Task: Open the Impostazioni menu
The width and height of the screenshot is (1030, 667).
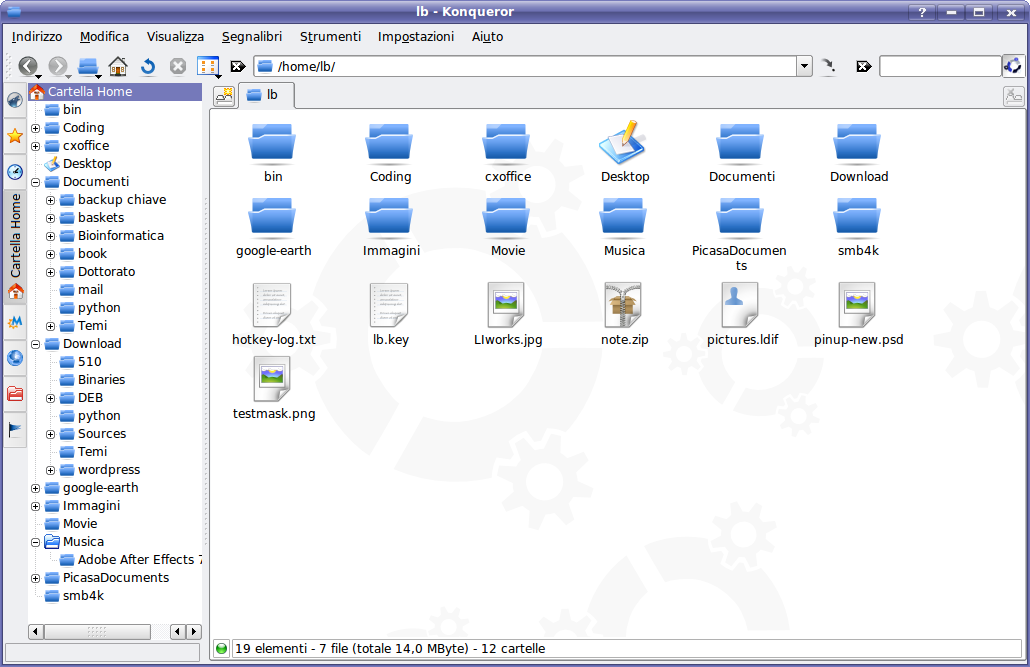Action: (415, 37)
